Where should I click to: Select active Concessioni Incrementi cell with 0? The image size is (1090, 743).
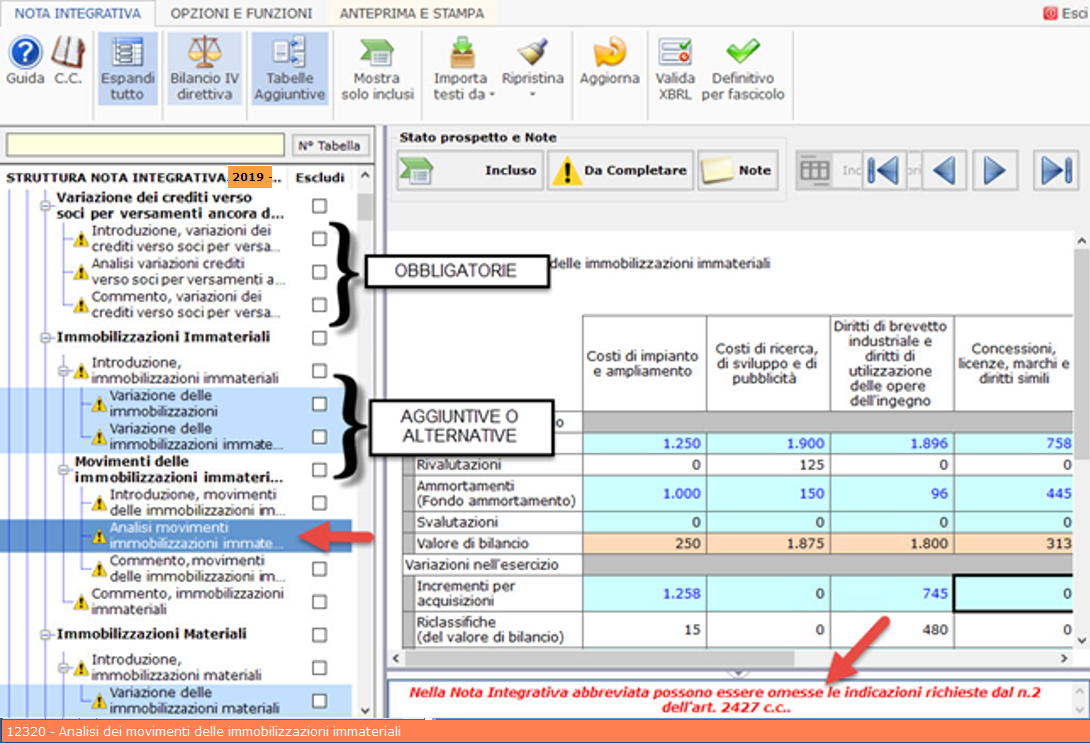tap(1014, 594)
